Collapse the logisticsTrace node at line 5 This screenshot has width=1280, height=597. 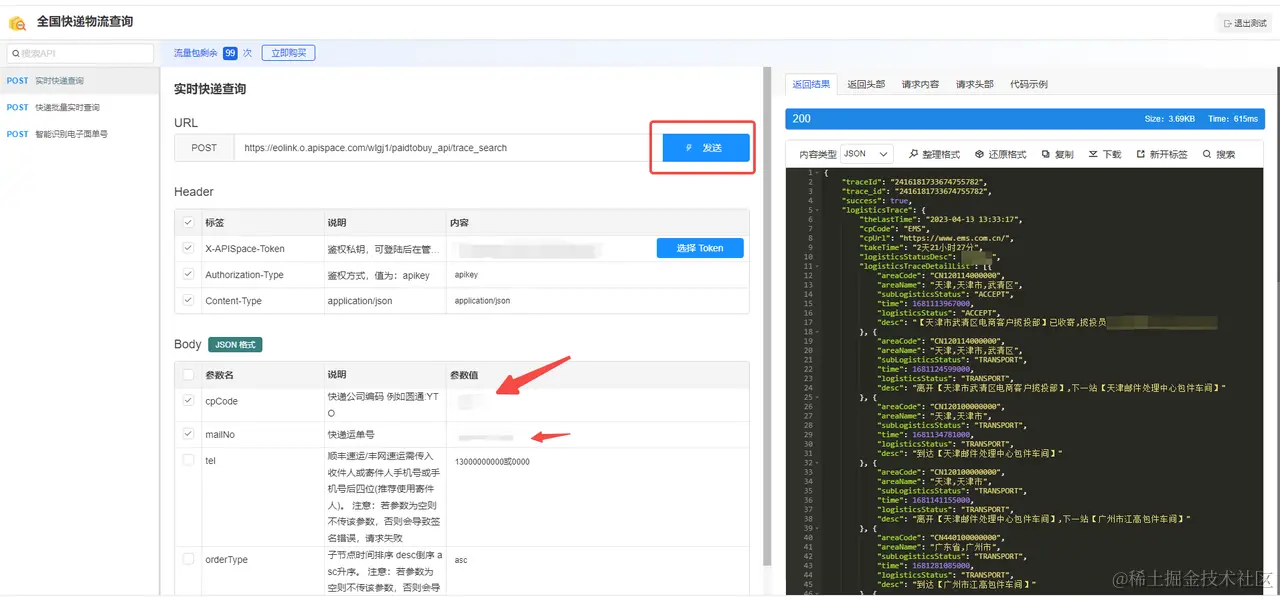pyautogui.click(x=818, y=210)
